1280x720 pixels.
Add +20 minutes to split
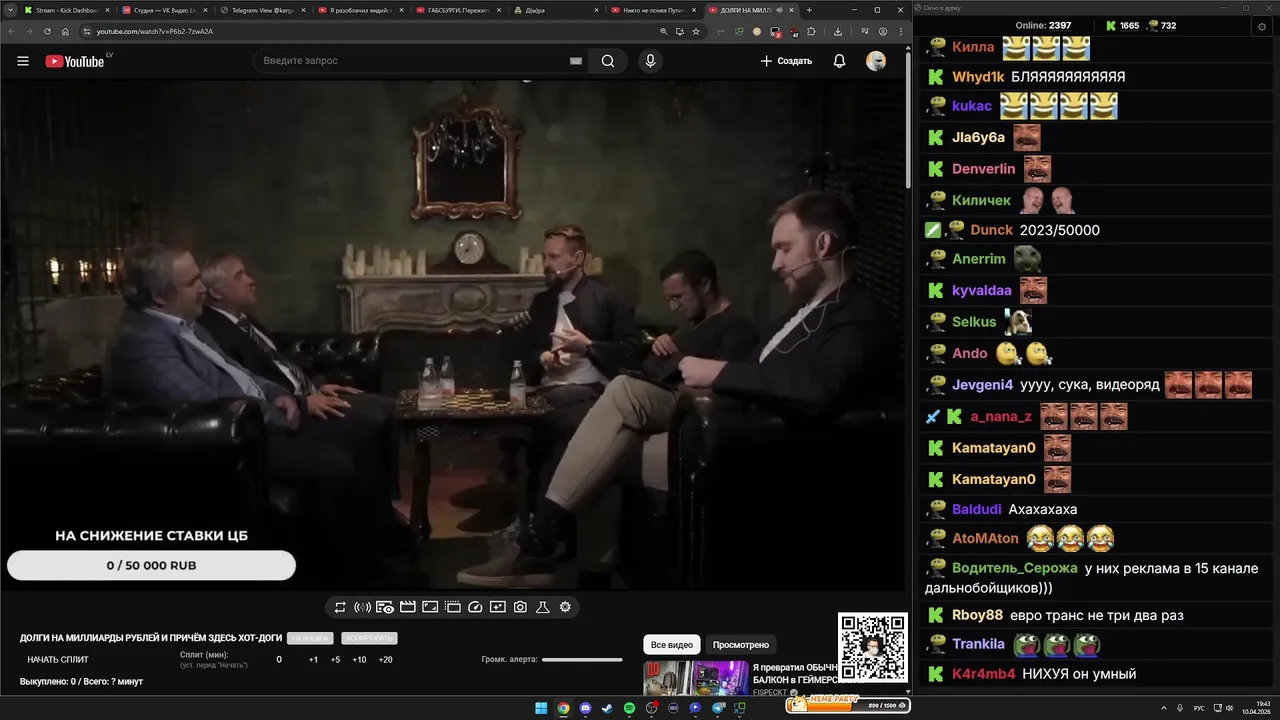386,660
